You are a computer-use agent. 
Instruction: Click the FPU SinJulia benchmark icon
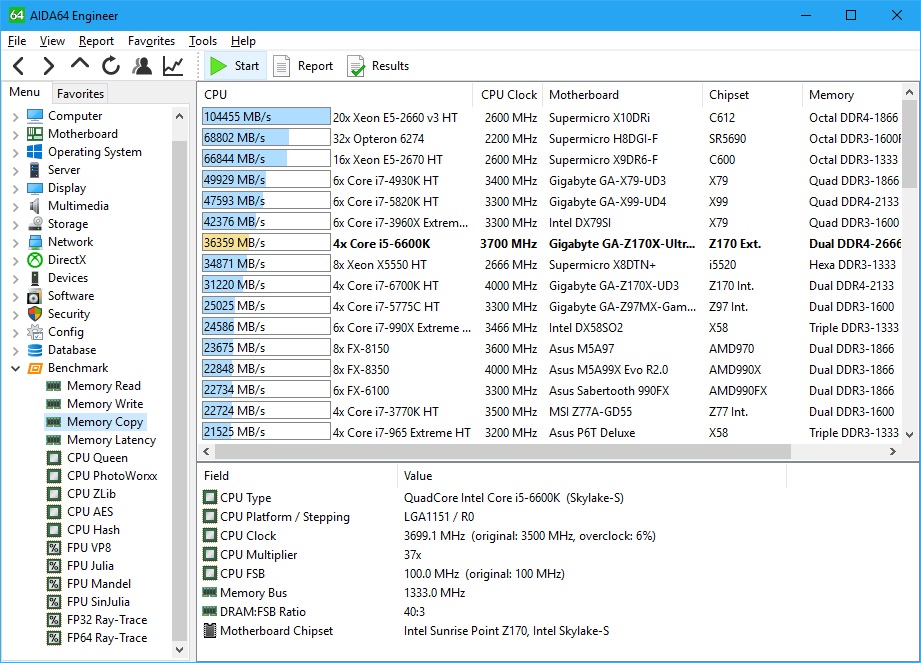54,602
